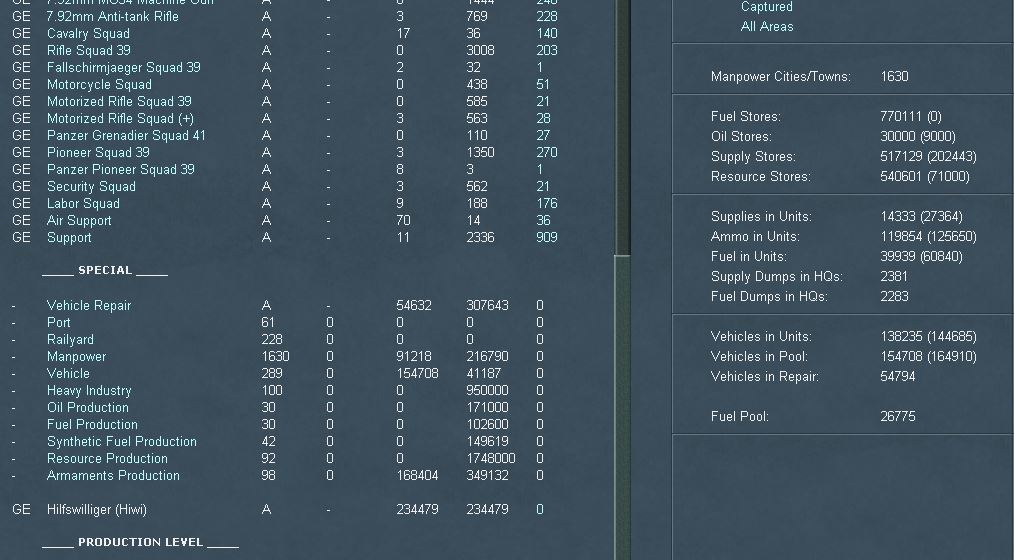Click Resource Stores value 540601 (71000)
This screenshot has width=1014, height=560.
[925, 177]
